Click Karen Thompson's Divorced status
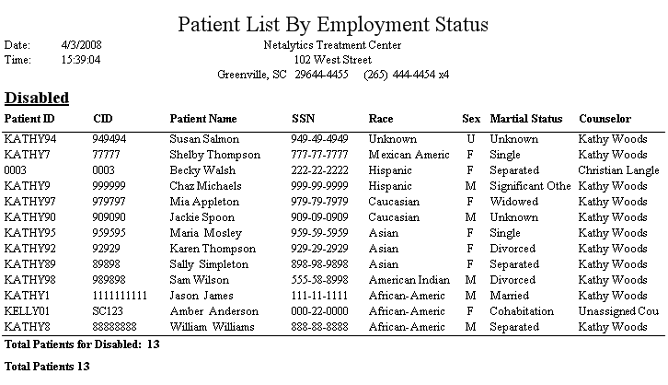The width and height of the screenshot is (668, 385). (513, 249)
